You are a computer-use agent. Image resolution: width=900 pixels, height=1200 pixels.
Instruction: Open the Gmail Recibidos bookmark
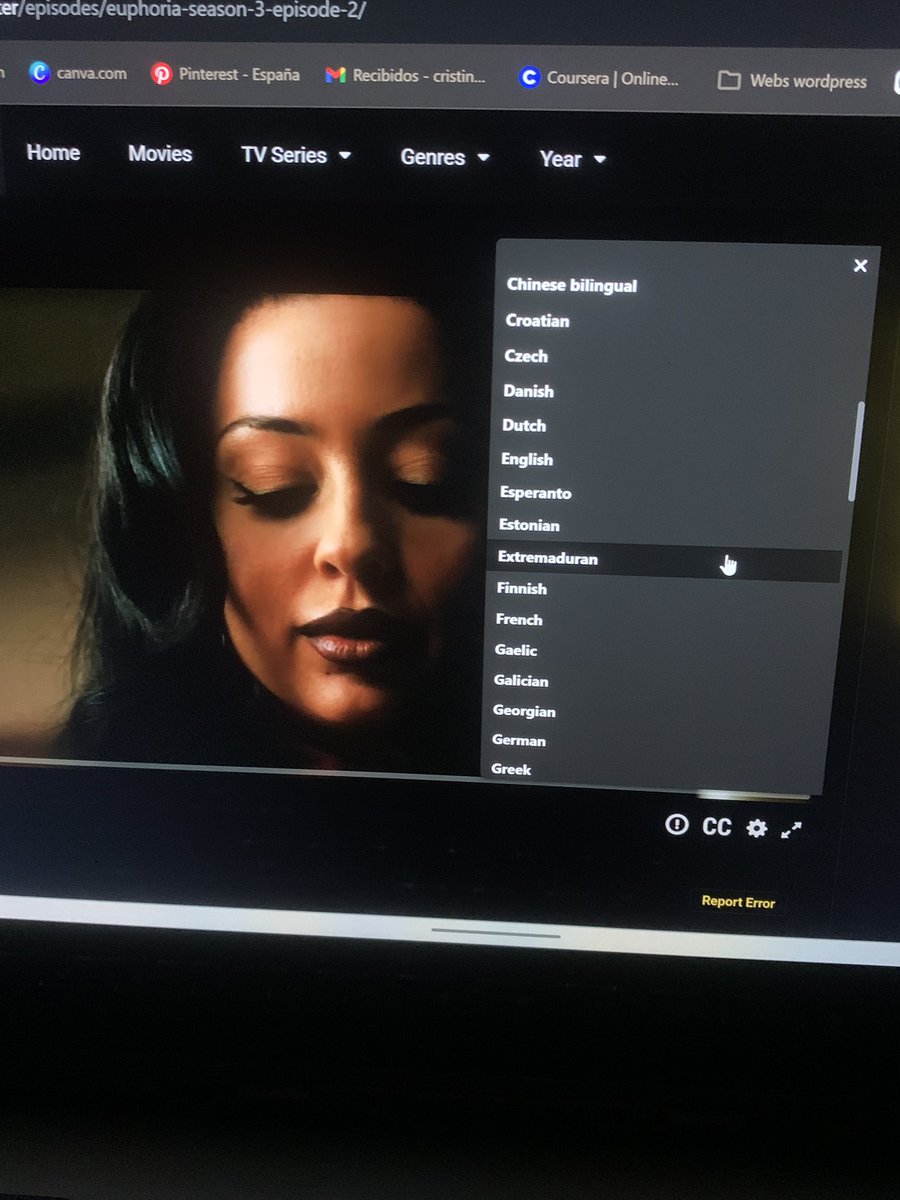pos(406,76)
